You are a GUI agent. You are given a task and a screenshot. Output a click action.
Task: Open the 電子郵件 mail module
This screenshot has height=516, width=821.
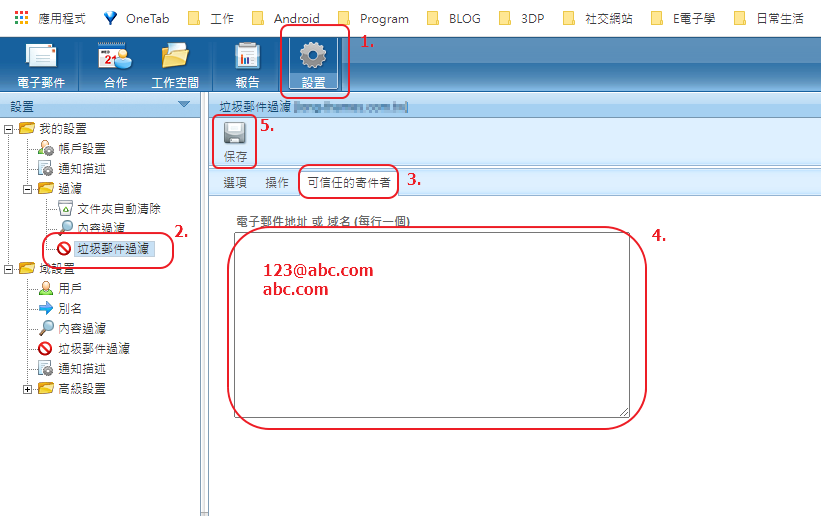coord(39,65)
